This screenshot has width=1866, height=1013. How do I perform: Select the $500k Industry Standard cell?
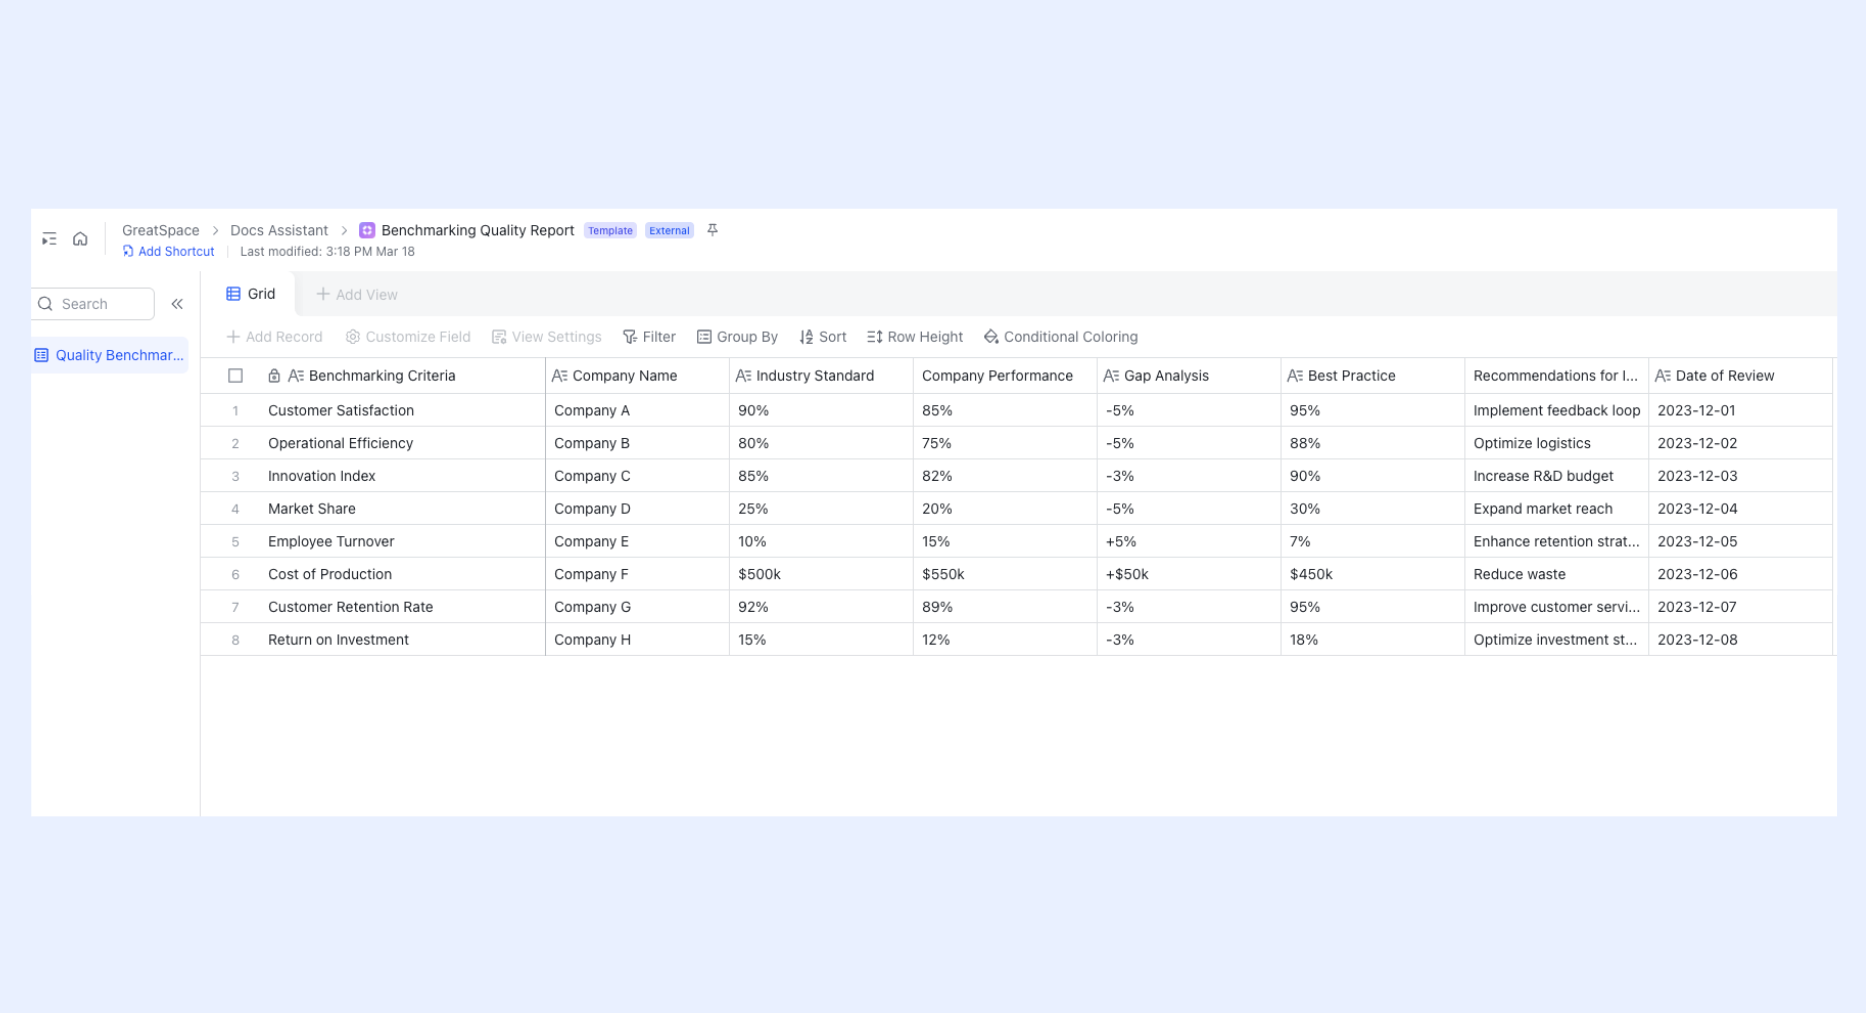pos(821,574)
